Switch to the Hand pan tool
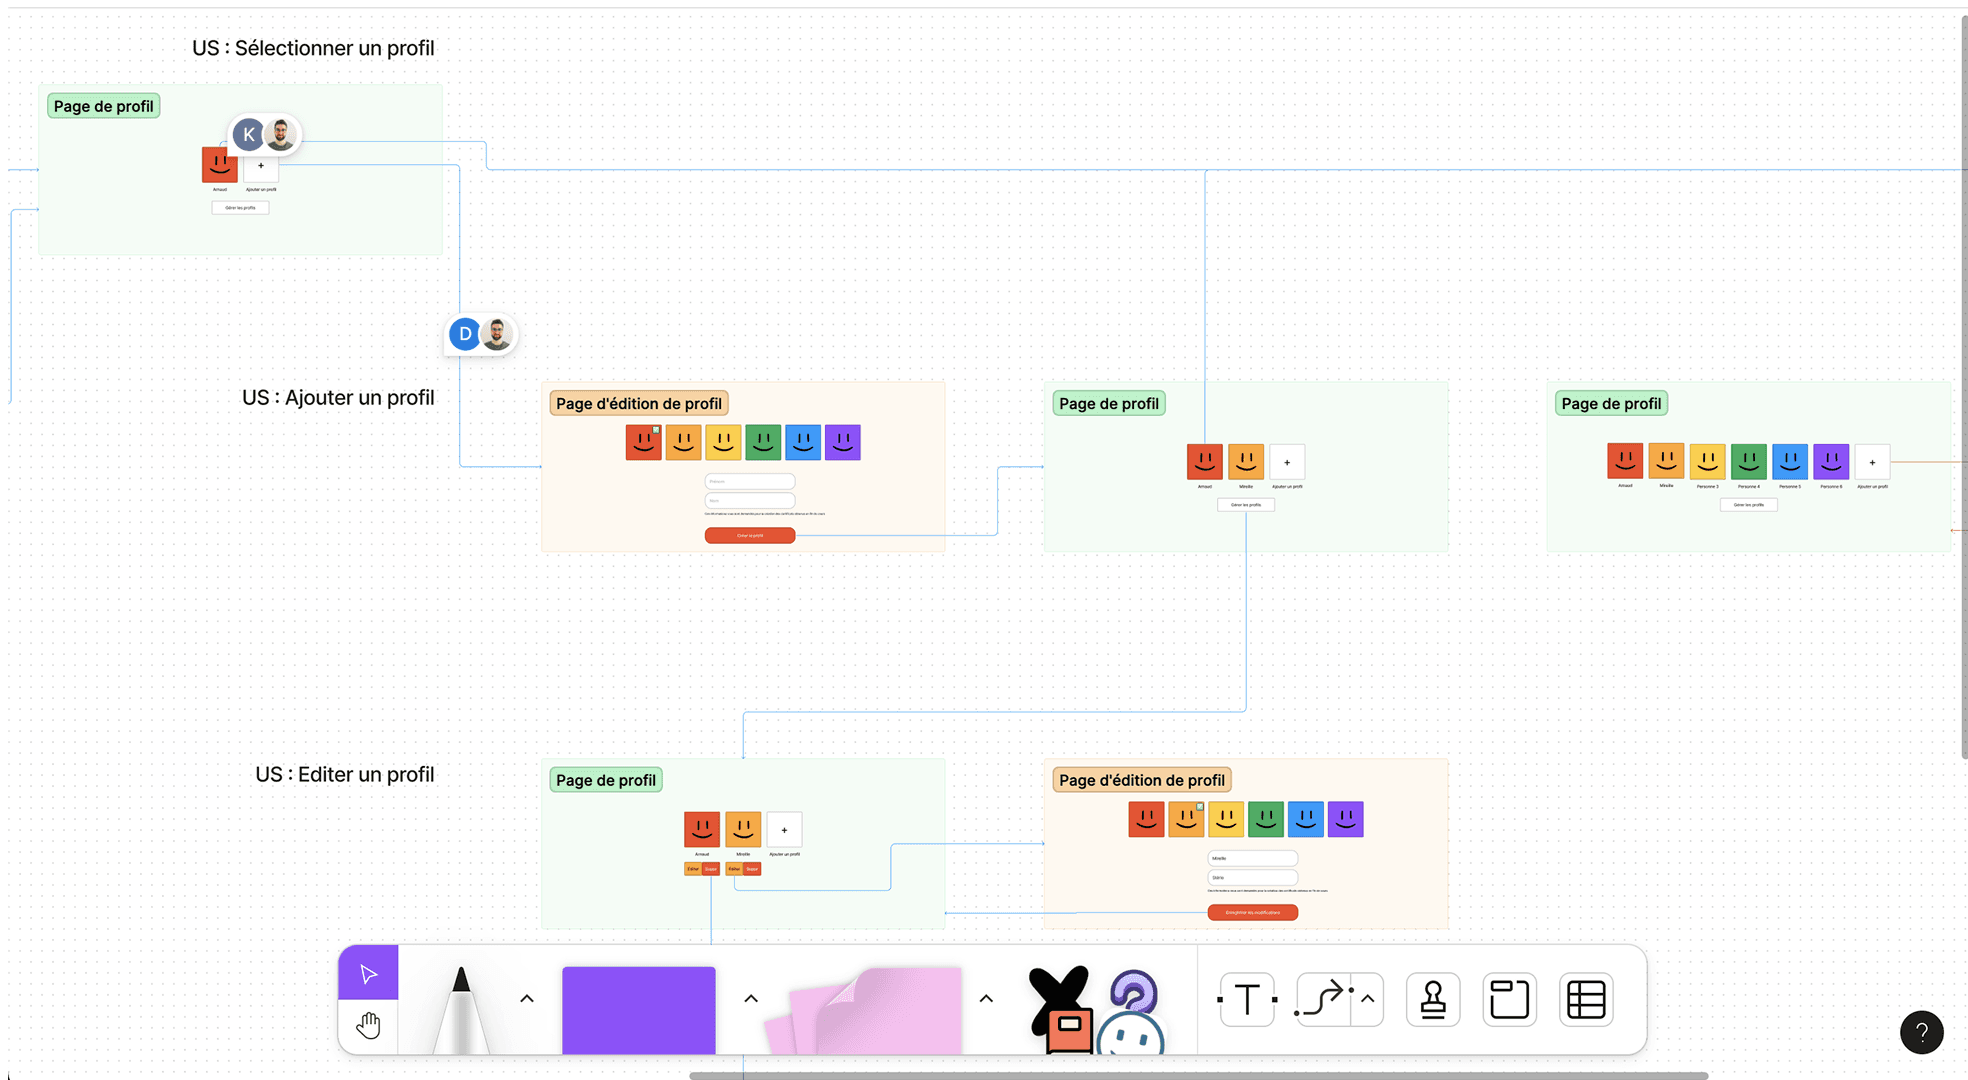The image size is (1968, 1080). (368, 1025)
